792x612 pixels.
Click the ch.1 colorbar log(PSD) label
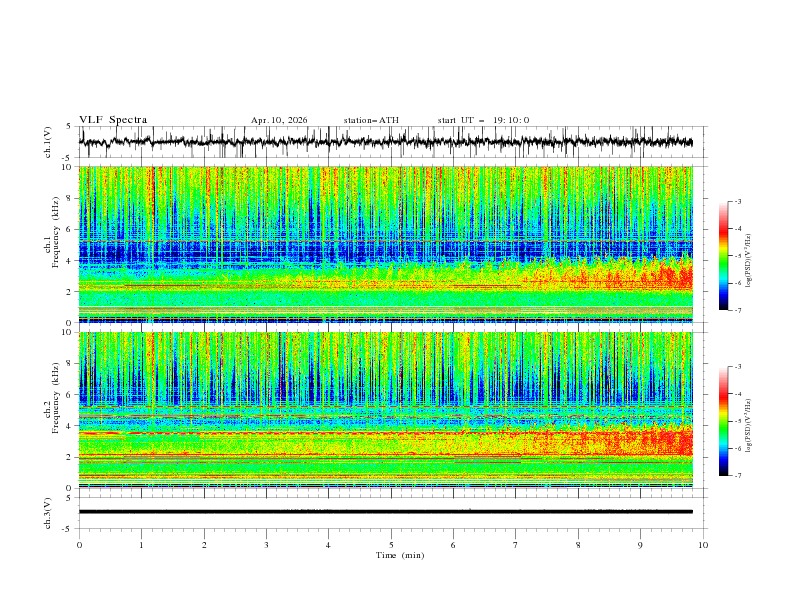pos(748,261)
